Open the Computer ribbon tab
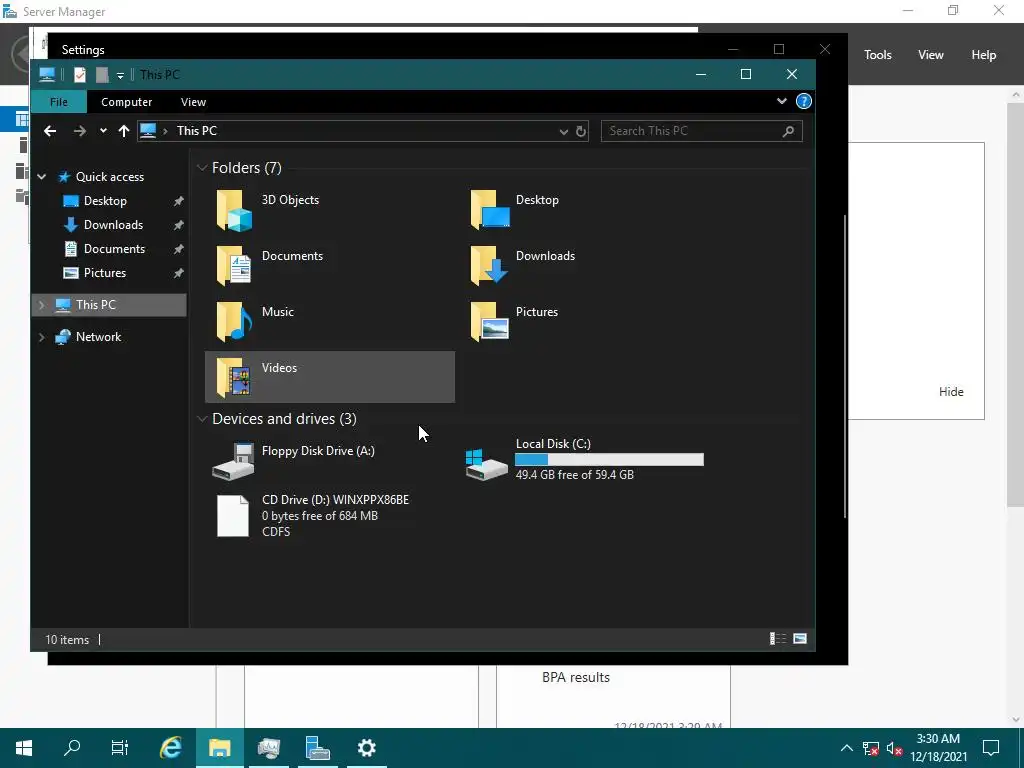1024x768 pixels. [126, 102]
